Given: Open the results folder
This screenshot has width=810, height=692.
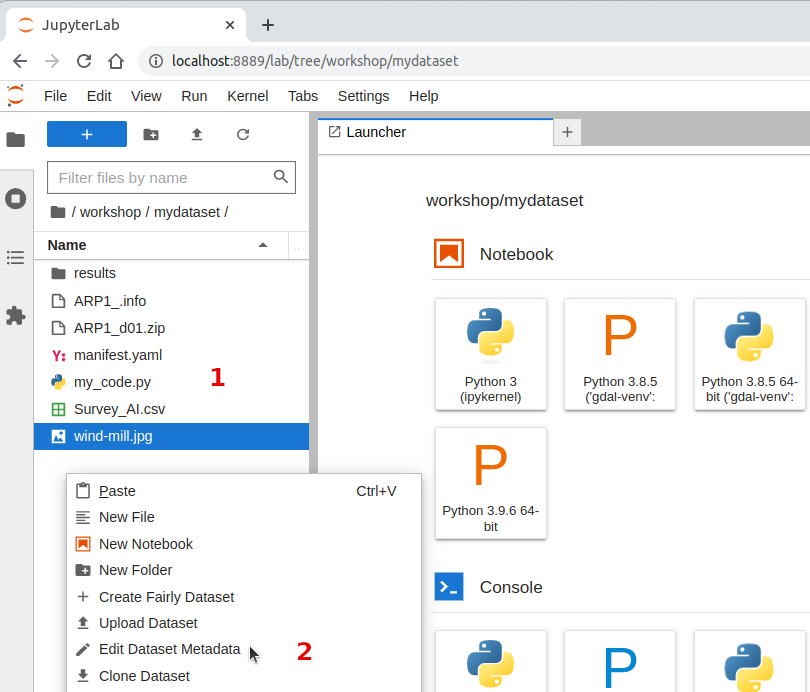Looking at the screenshot, I should [x=172, y=273].
